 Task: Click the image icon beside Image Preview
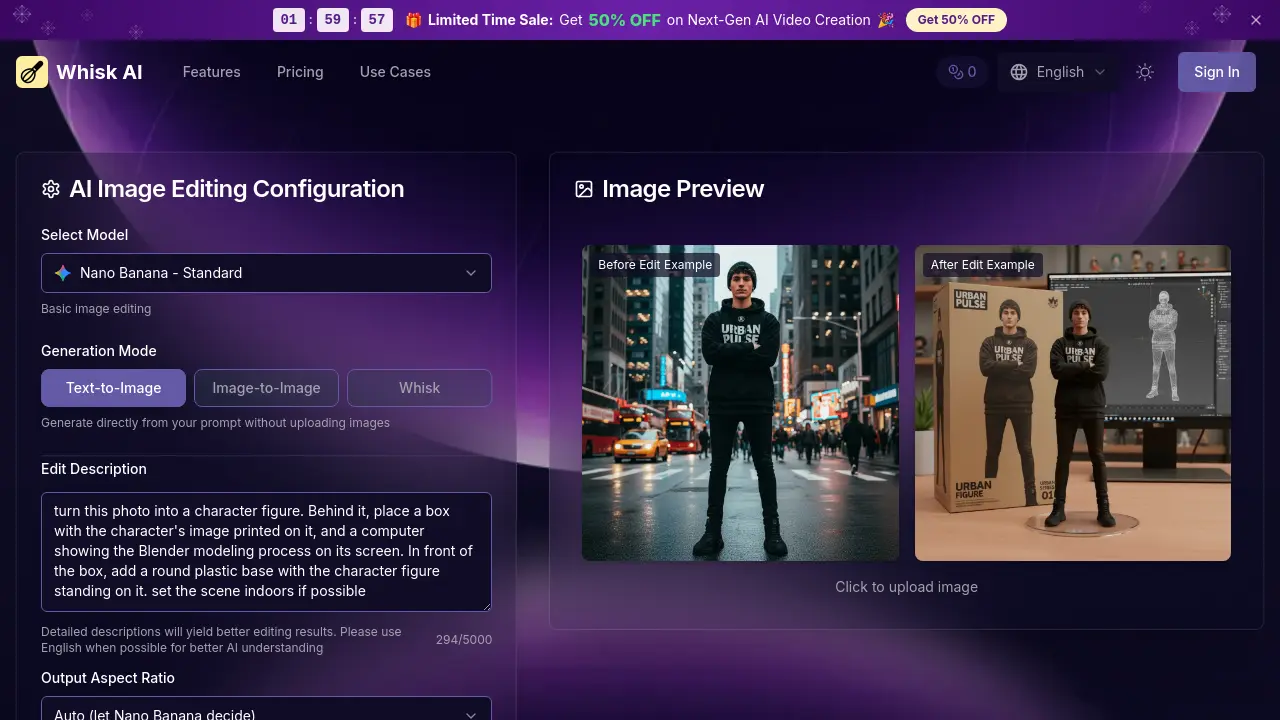(x=584, y=189)
